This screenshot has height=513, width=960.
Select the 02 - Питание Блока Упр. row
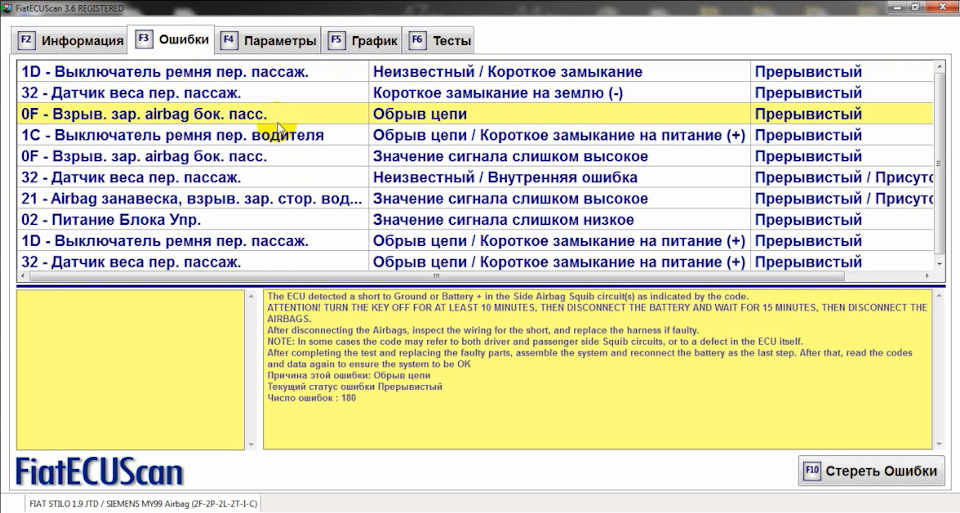(x=475, y=220)
